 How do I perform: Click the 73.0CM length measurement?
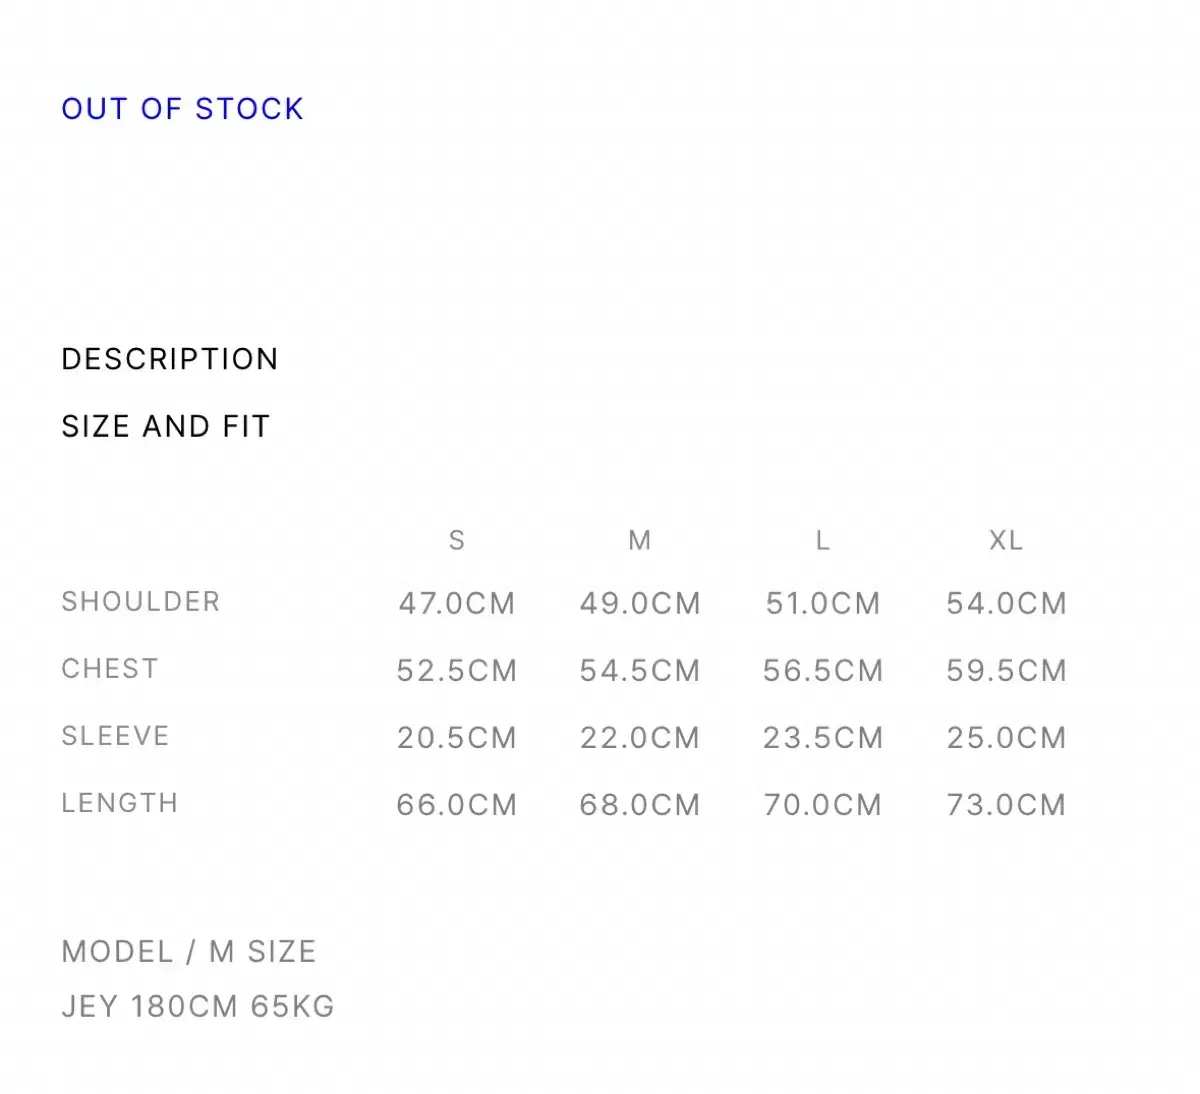1006,804
